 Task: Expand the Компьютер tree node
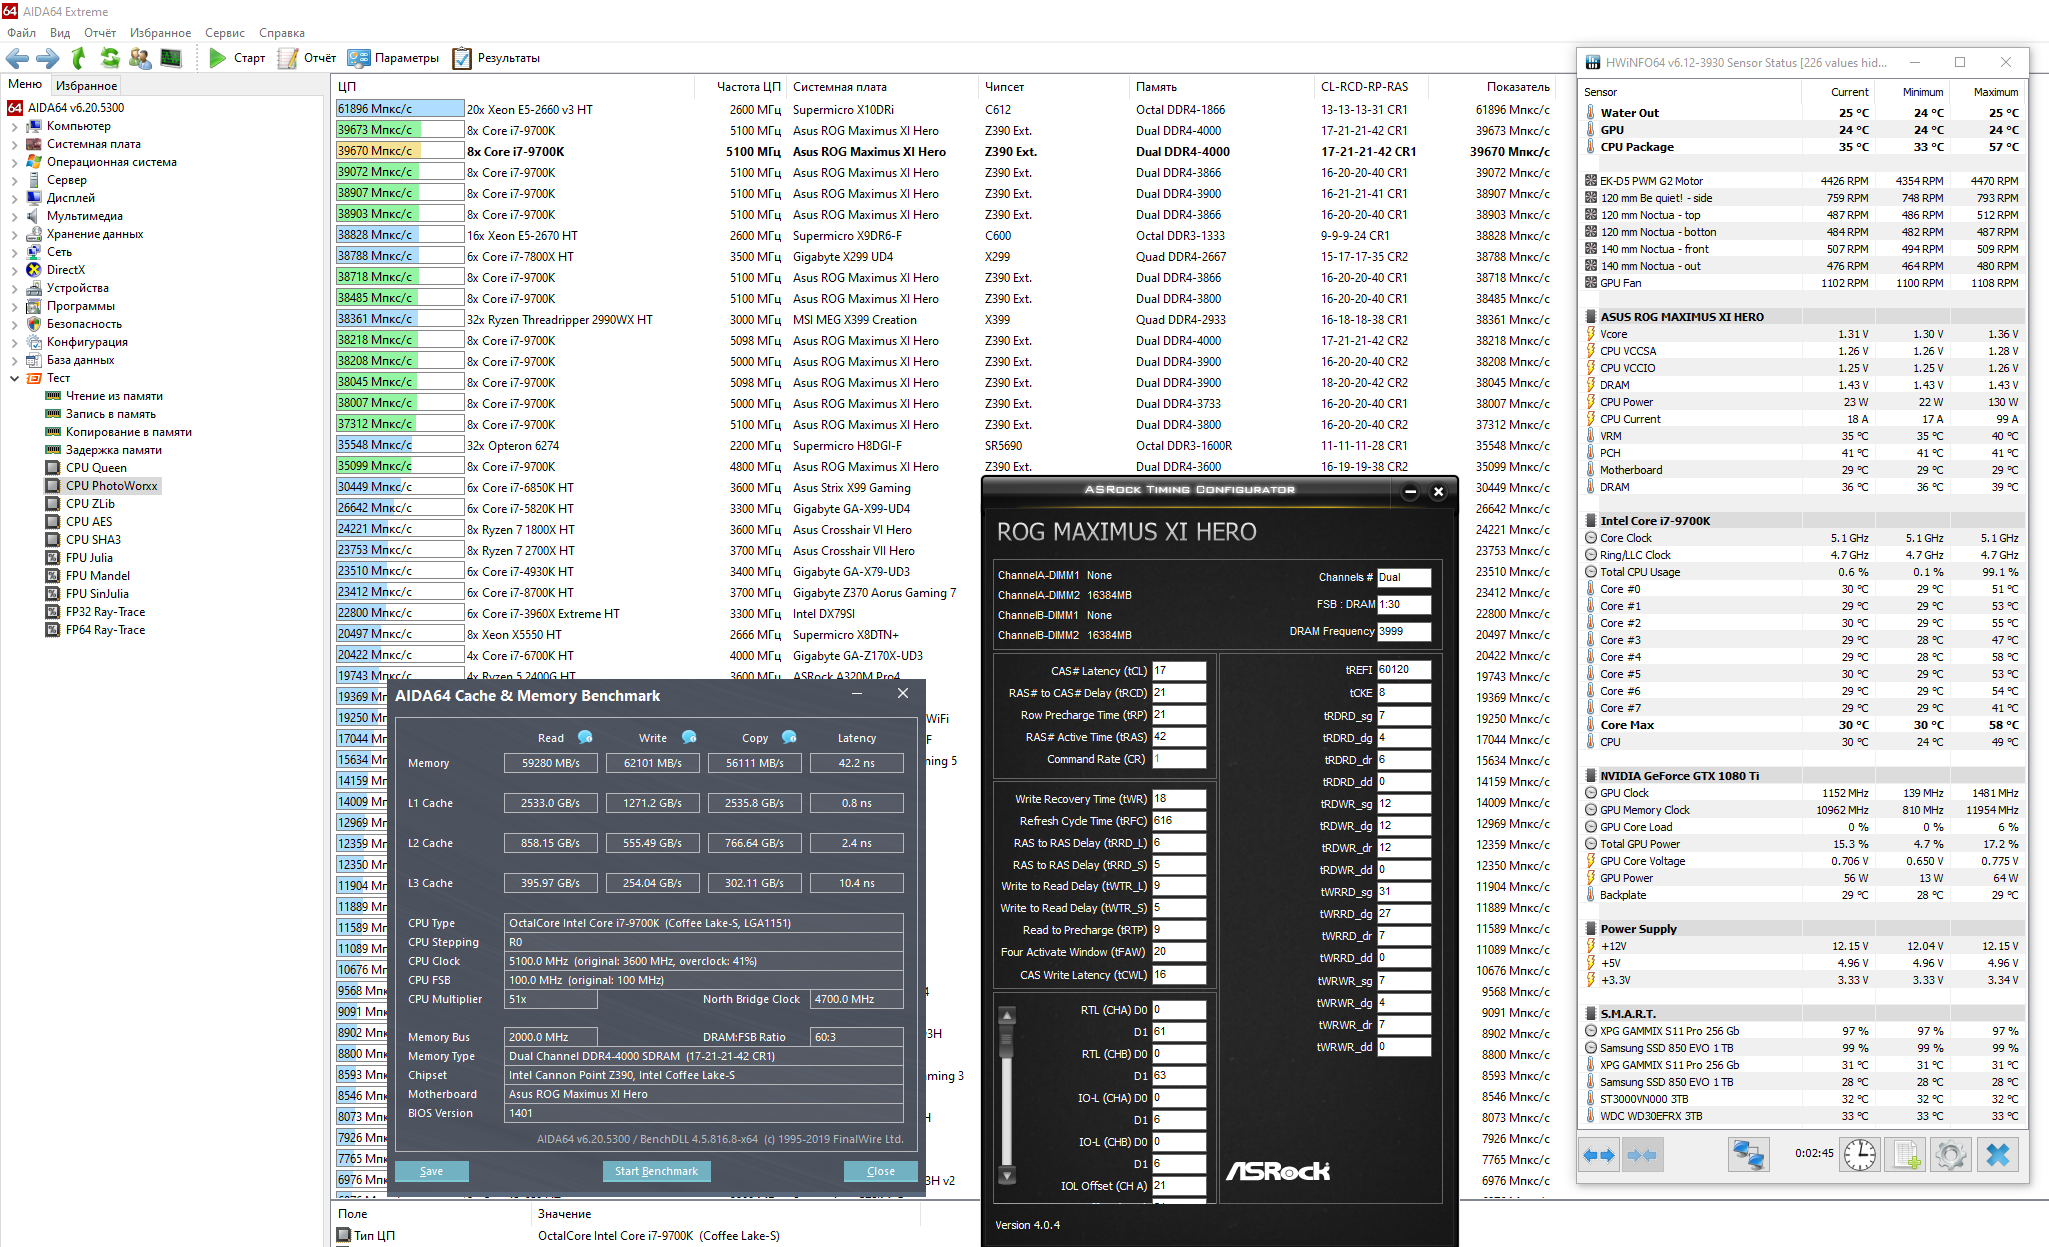point(14,126)
